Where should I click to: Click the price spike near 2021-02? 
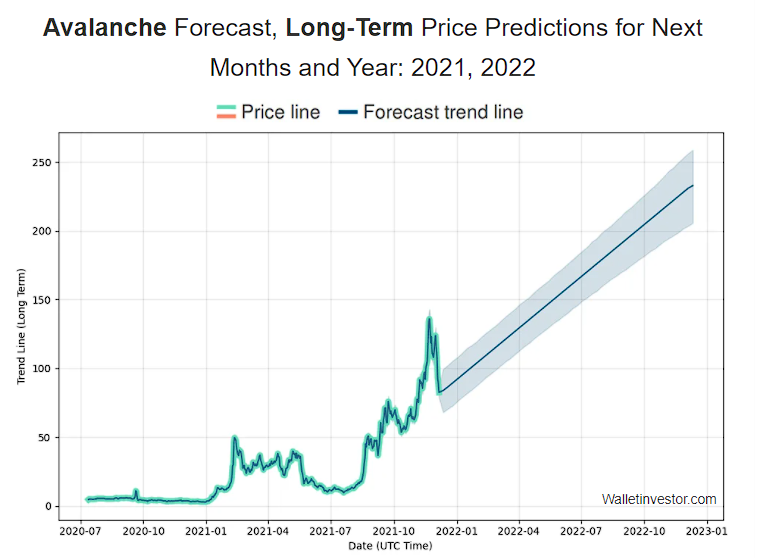pos(234,437)
